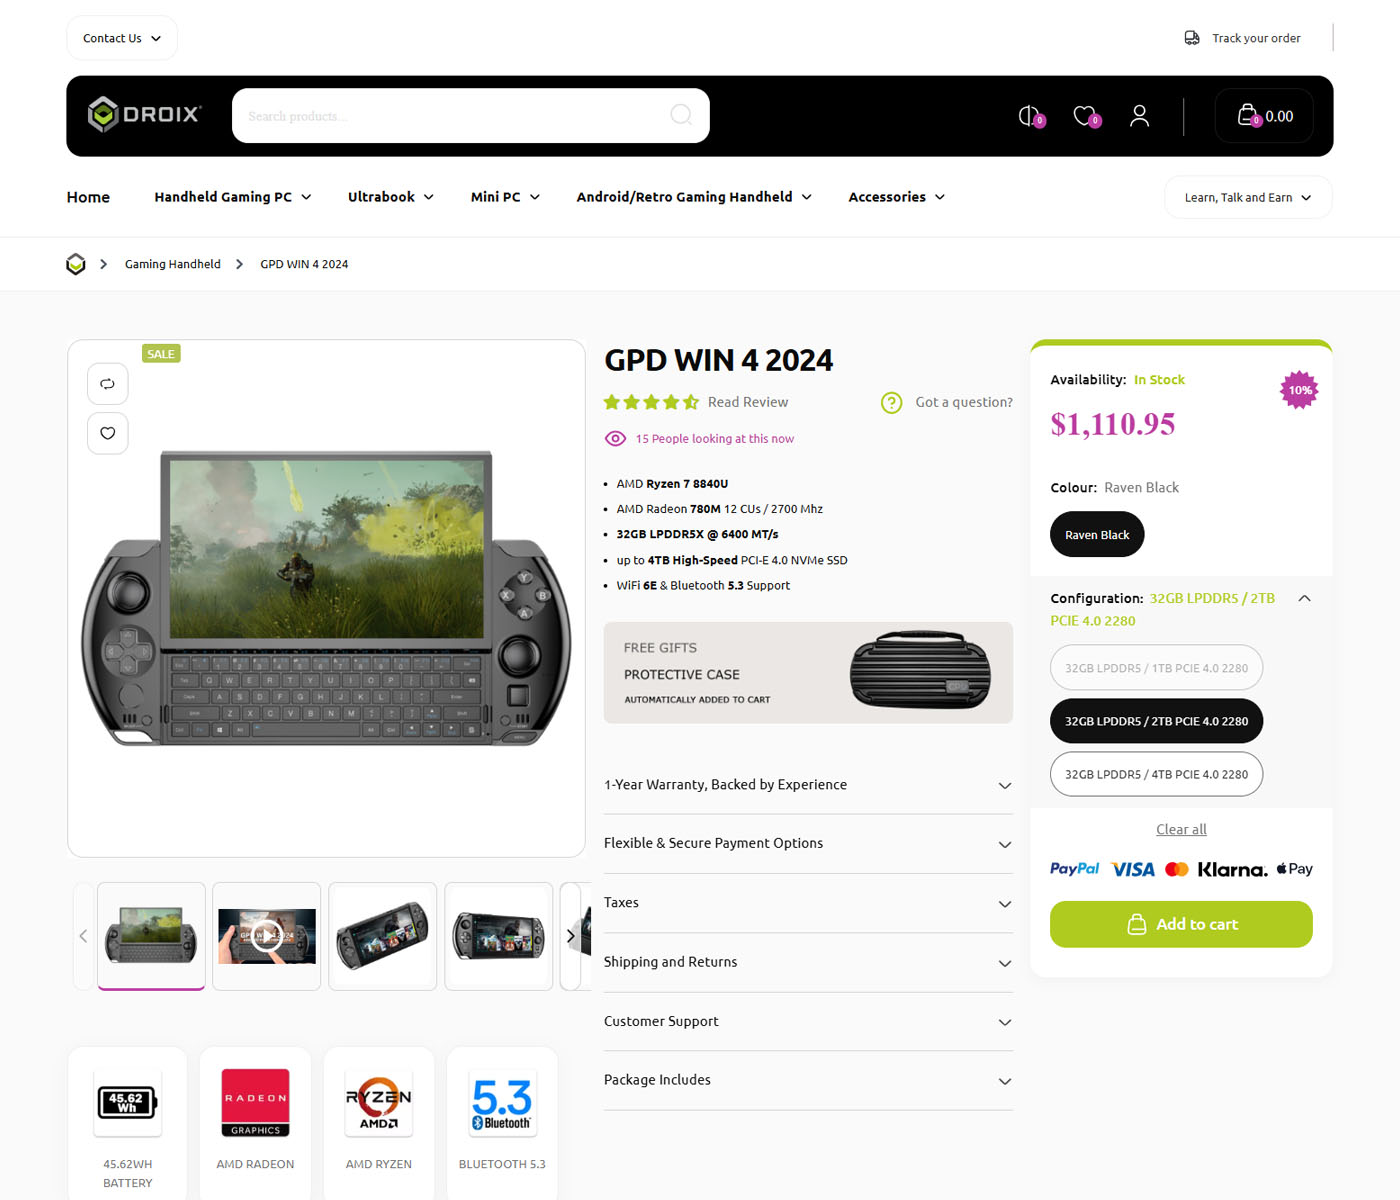
Task: Select 32GB LPDDR5 / 1TB configuration
Action: tap(1156, 668)
